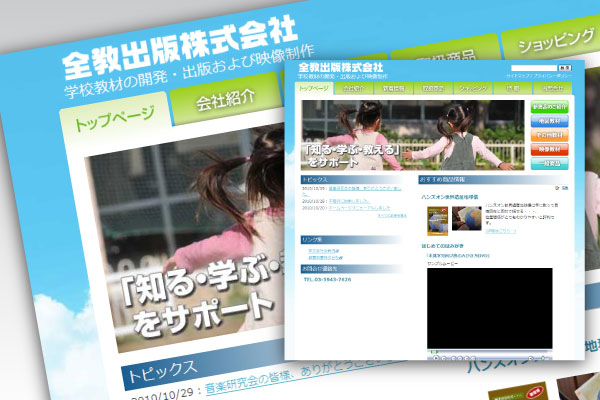
Task: Open 会社紹介 tab in small front page
Action: pos(354,88)
